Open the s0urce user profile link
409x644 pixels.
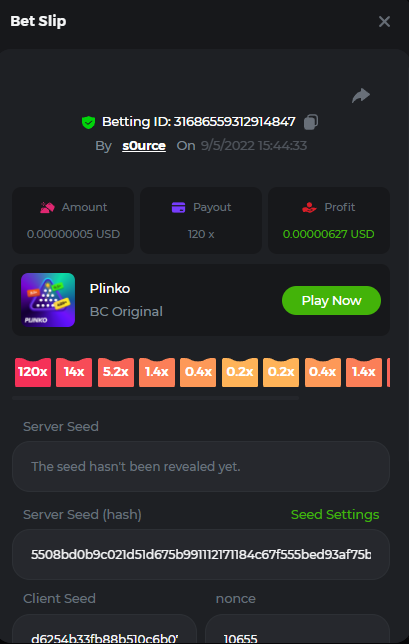(x=144, y=146)
